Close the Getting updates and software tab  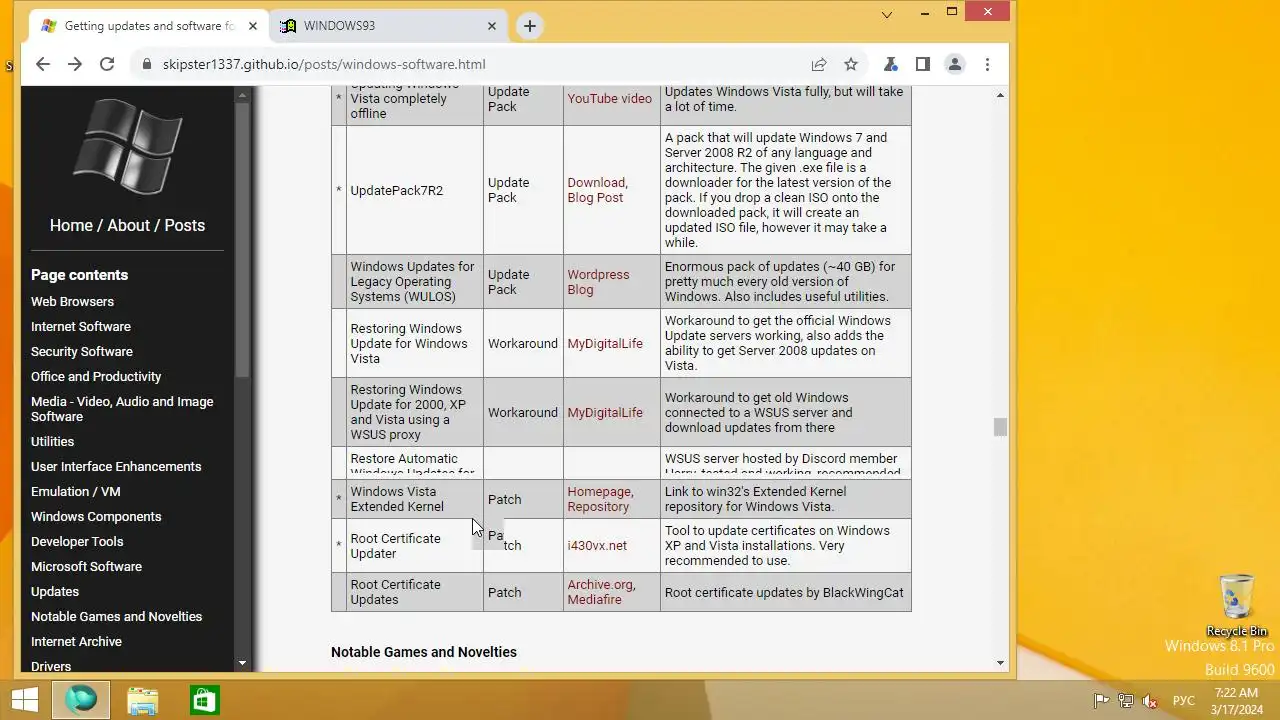[253, 26]
